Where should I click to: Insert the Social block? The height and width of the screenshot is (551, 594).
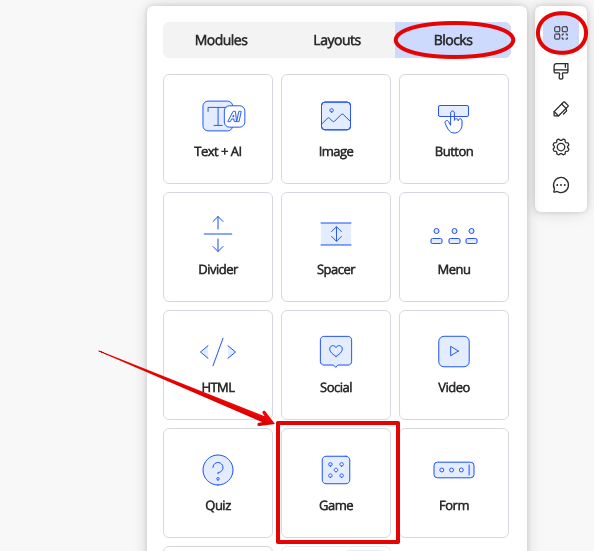tap(336, 365)
